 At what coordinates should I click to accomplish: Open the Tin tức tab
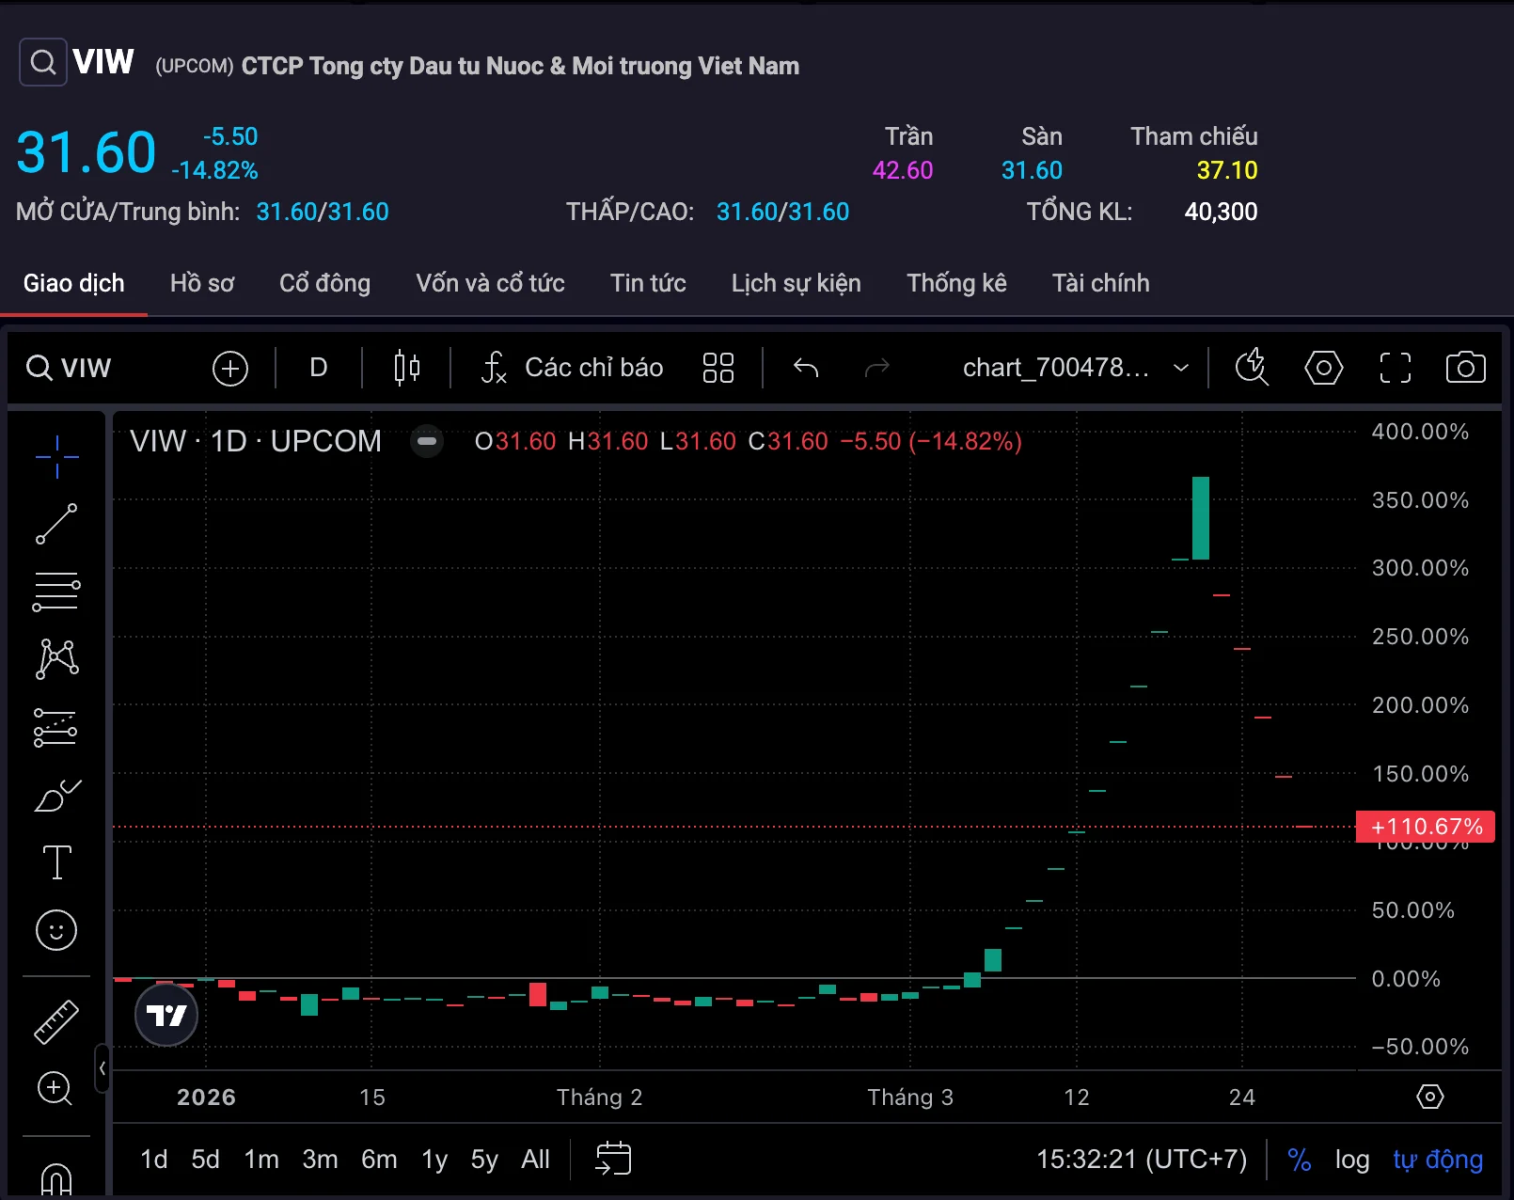[x=648, y=284]
